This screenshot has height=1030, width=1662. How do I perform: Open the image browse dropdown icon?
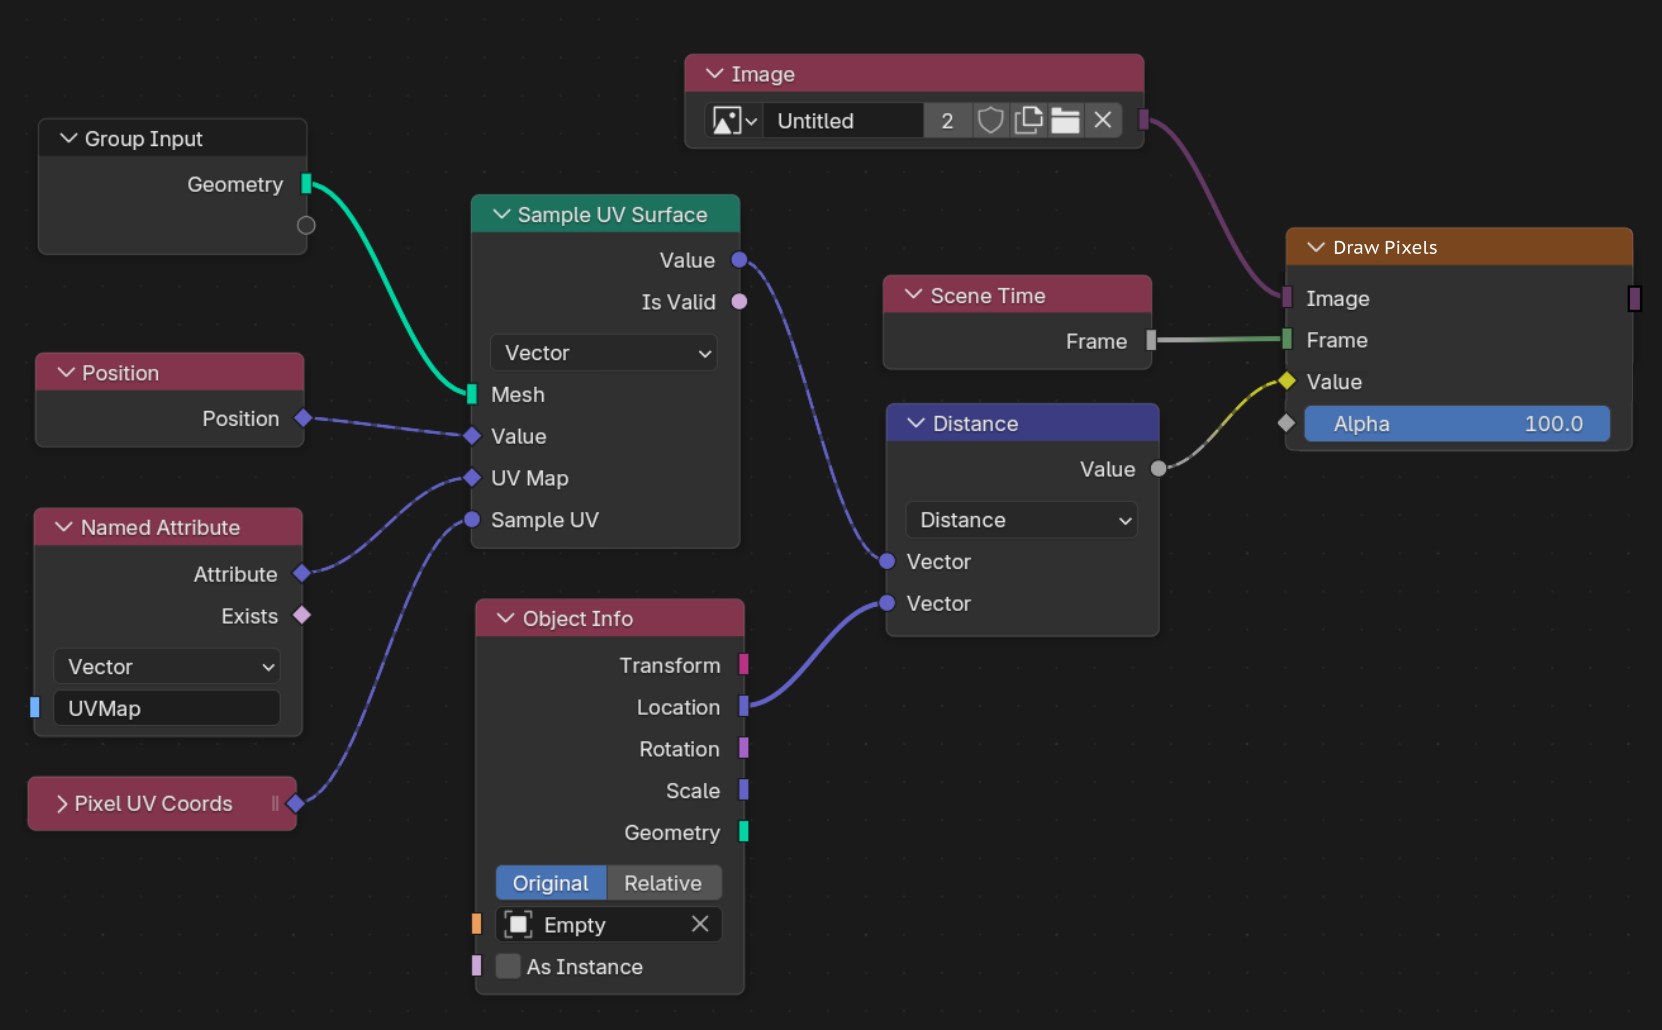(735, 121)
